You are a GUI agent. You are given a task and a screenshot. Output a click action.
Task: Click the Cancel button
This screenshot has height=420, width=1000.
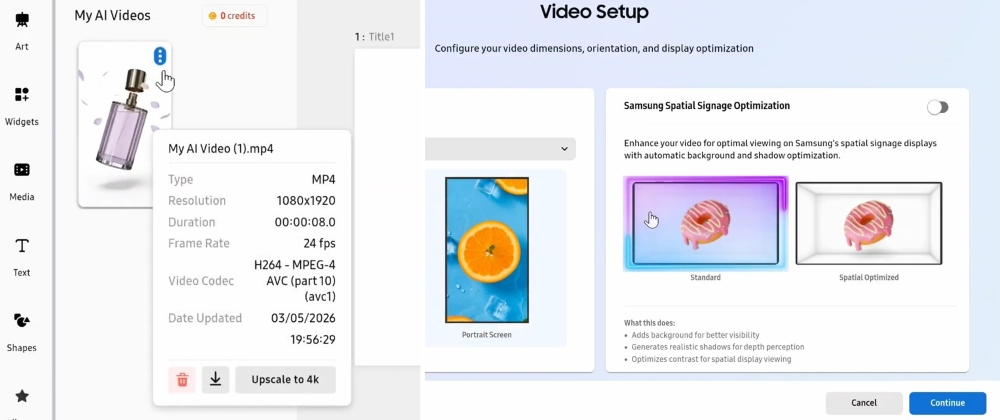(863, 403)
